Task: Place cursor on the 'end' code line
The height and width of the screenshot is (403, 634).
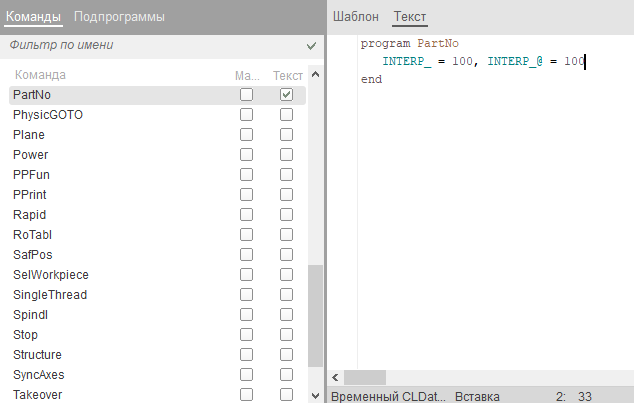Action: pos(371,79)
